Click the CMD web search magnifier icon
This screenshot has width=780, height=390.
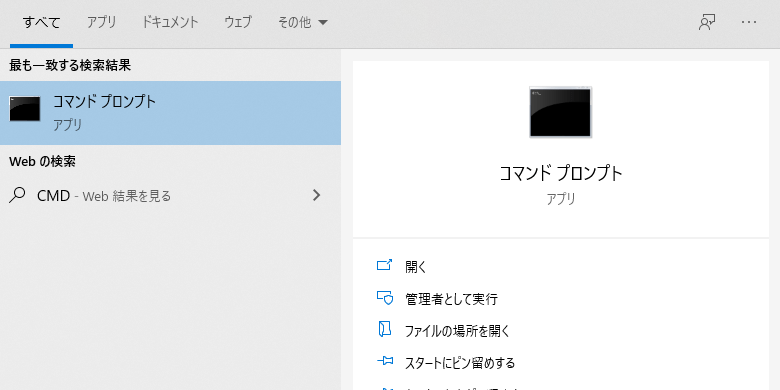17,195
